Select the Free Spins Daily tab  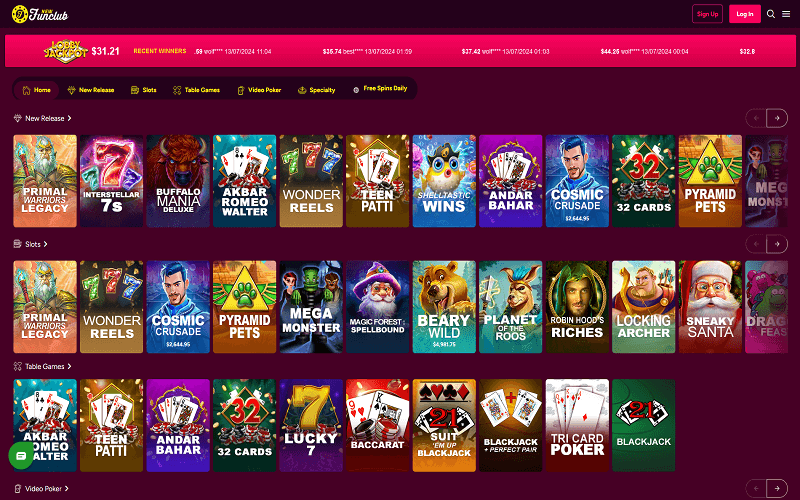(380, 89)
